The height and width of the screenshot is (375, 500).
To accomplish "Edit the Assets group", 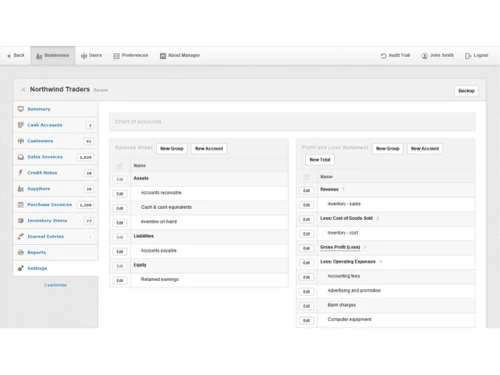I will (120, 179).
